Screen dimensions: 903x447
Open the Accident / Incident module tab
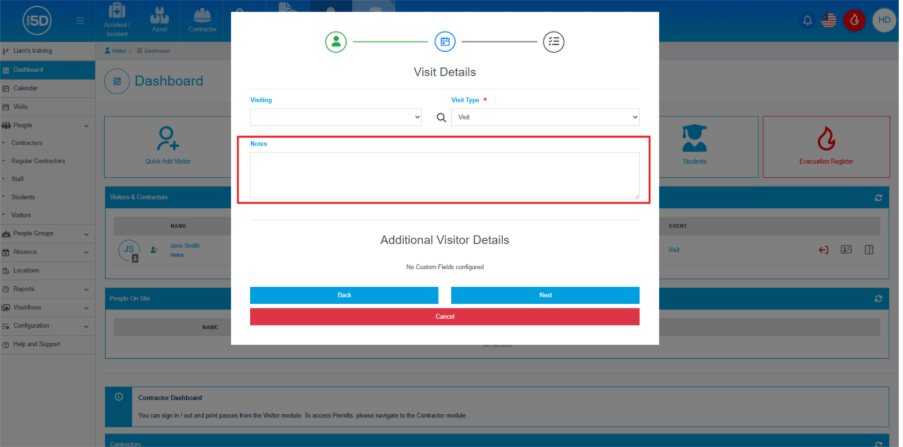tap(116, 17)
